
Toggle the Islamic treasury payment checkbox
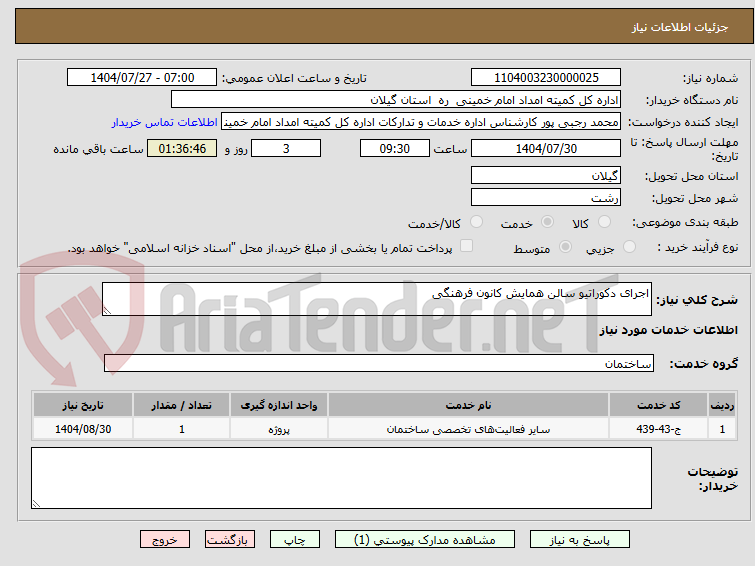pyautogui.click(x=466, y=246)
